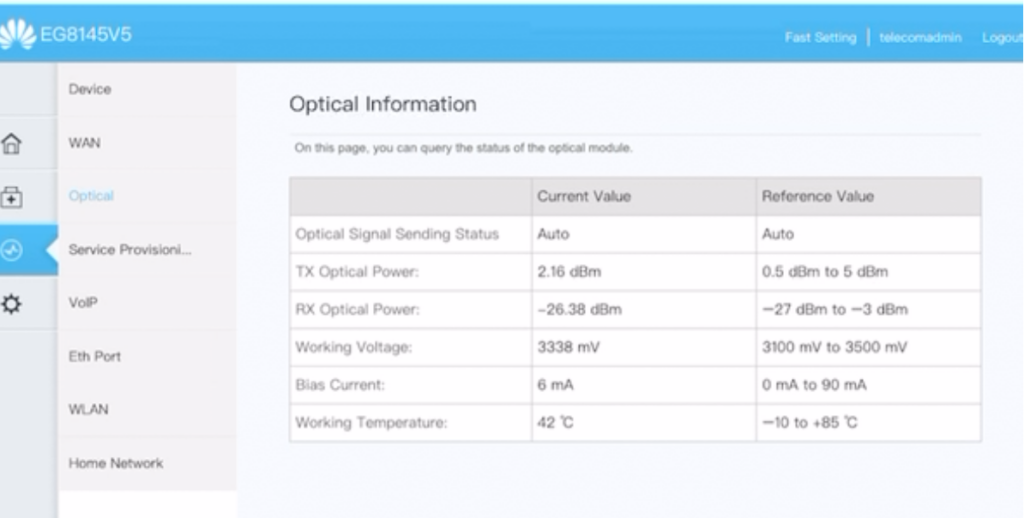This screenshot has height=518, width=1024.
Task: Open Service Provisioning status page
Action: tap(129, 250)
